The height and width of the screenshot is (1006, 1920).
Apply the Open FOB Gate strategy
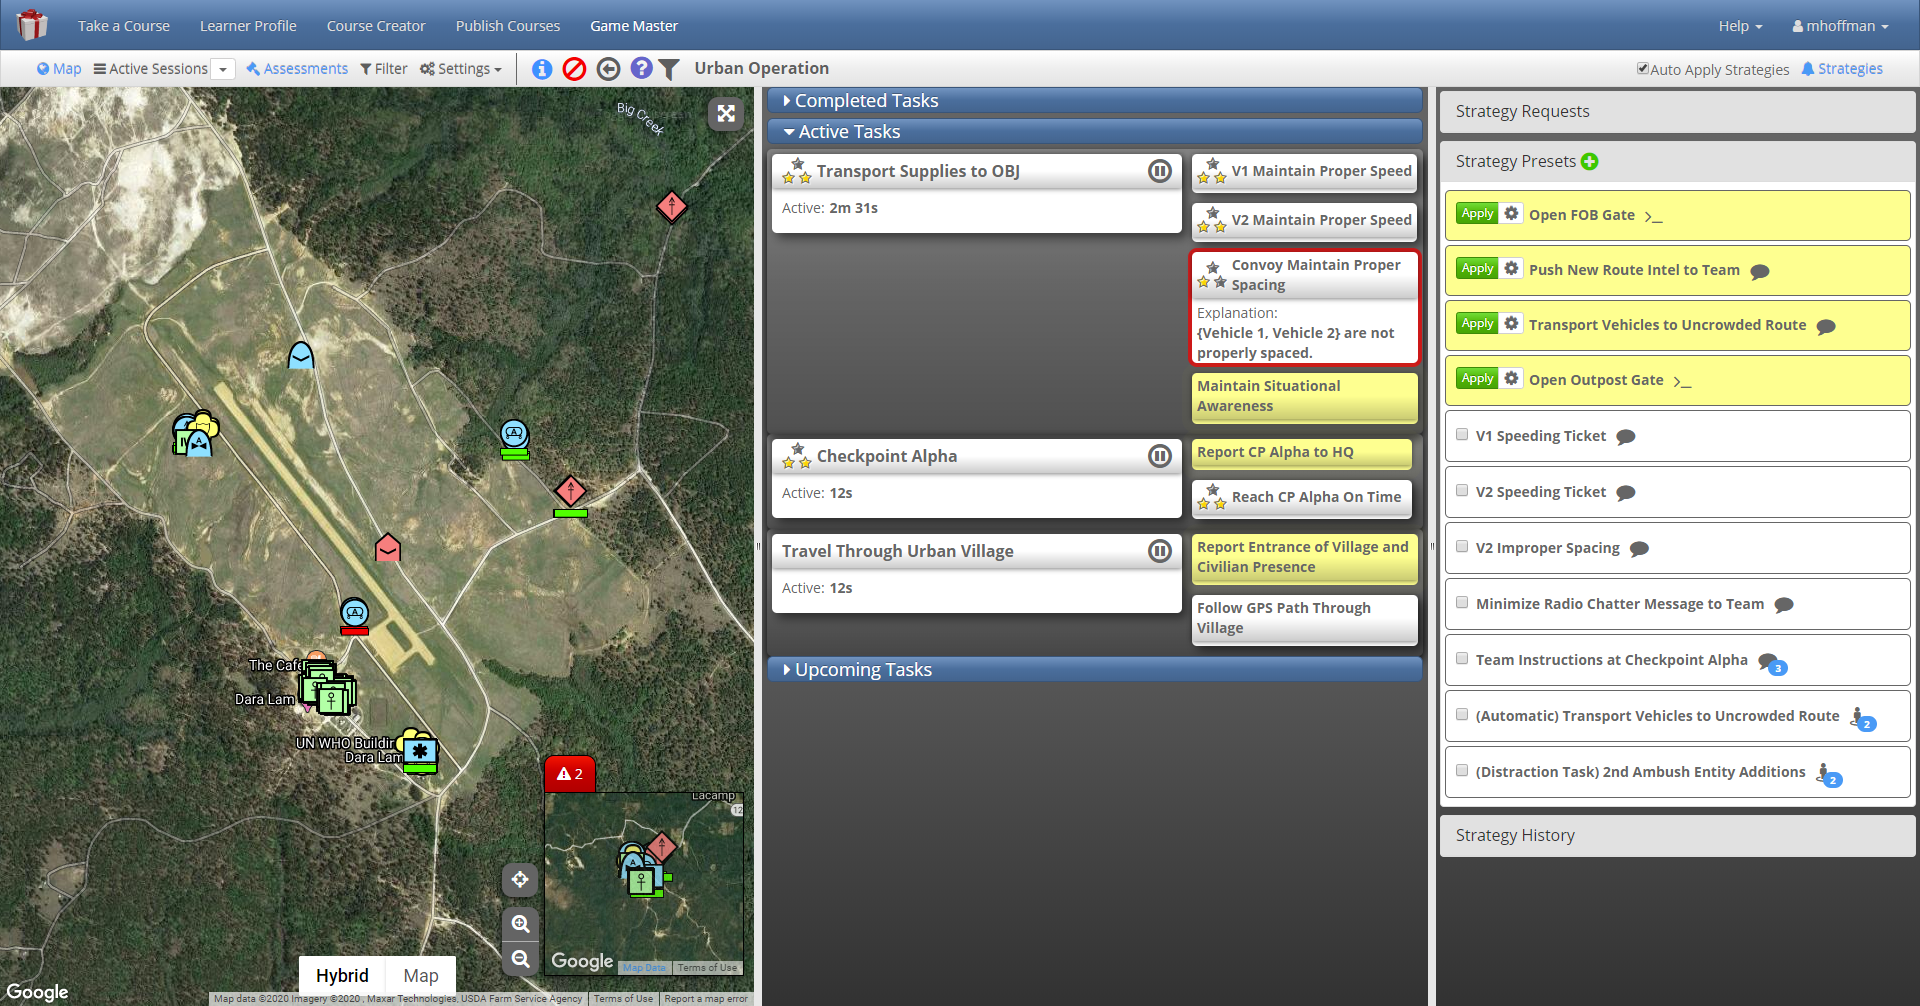click(1477, 214)
